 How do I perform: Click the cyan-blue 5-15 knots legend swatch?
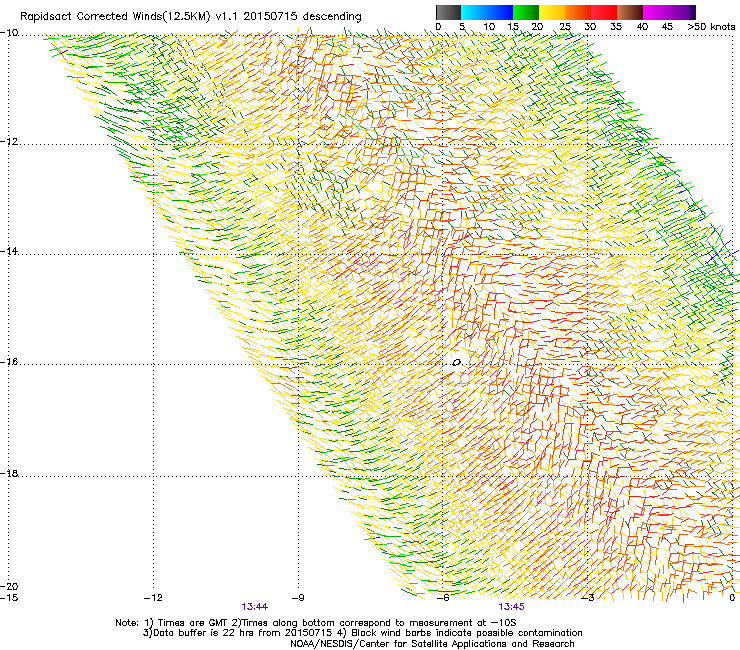(x=487, y=12)
